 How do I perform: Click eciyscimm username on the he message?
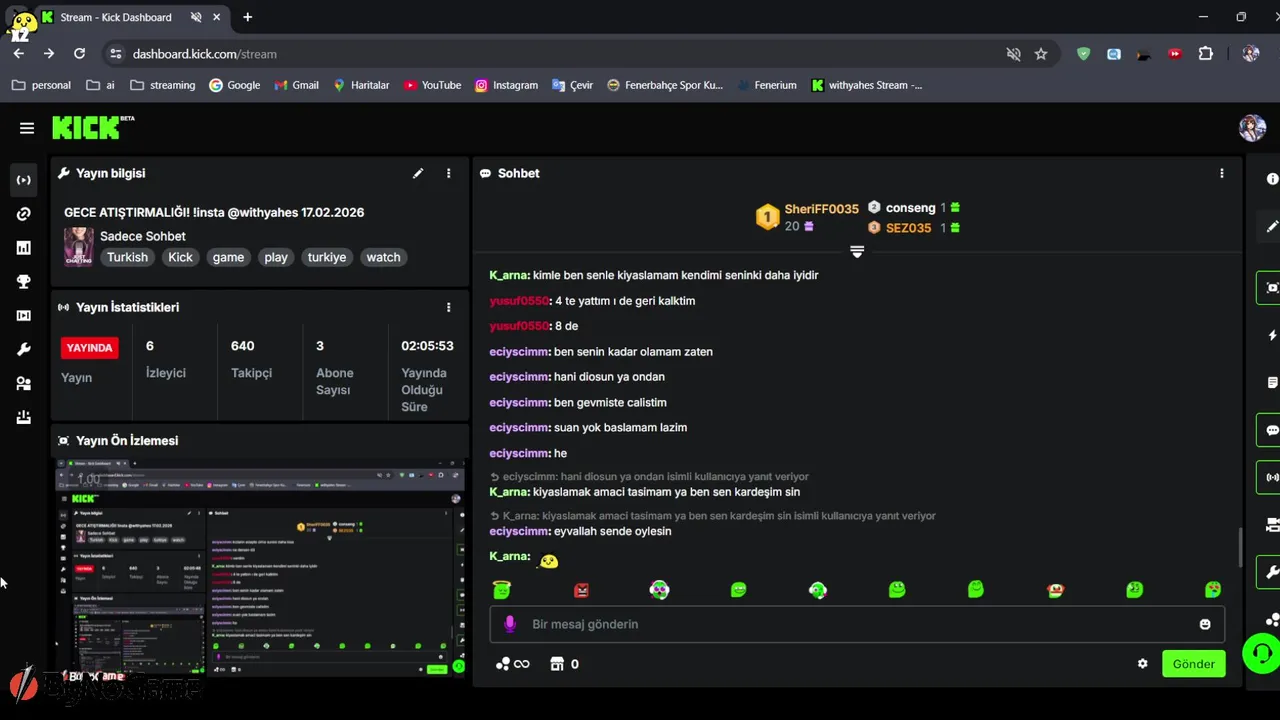click(x=520, y=453)
